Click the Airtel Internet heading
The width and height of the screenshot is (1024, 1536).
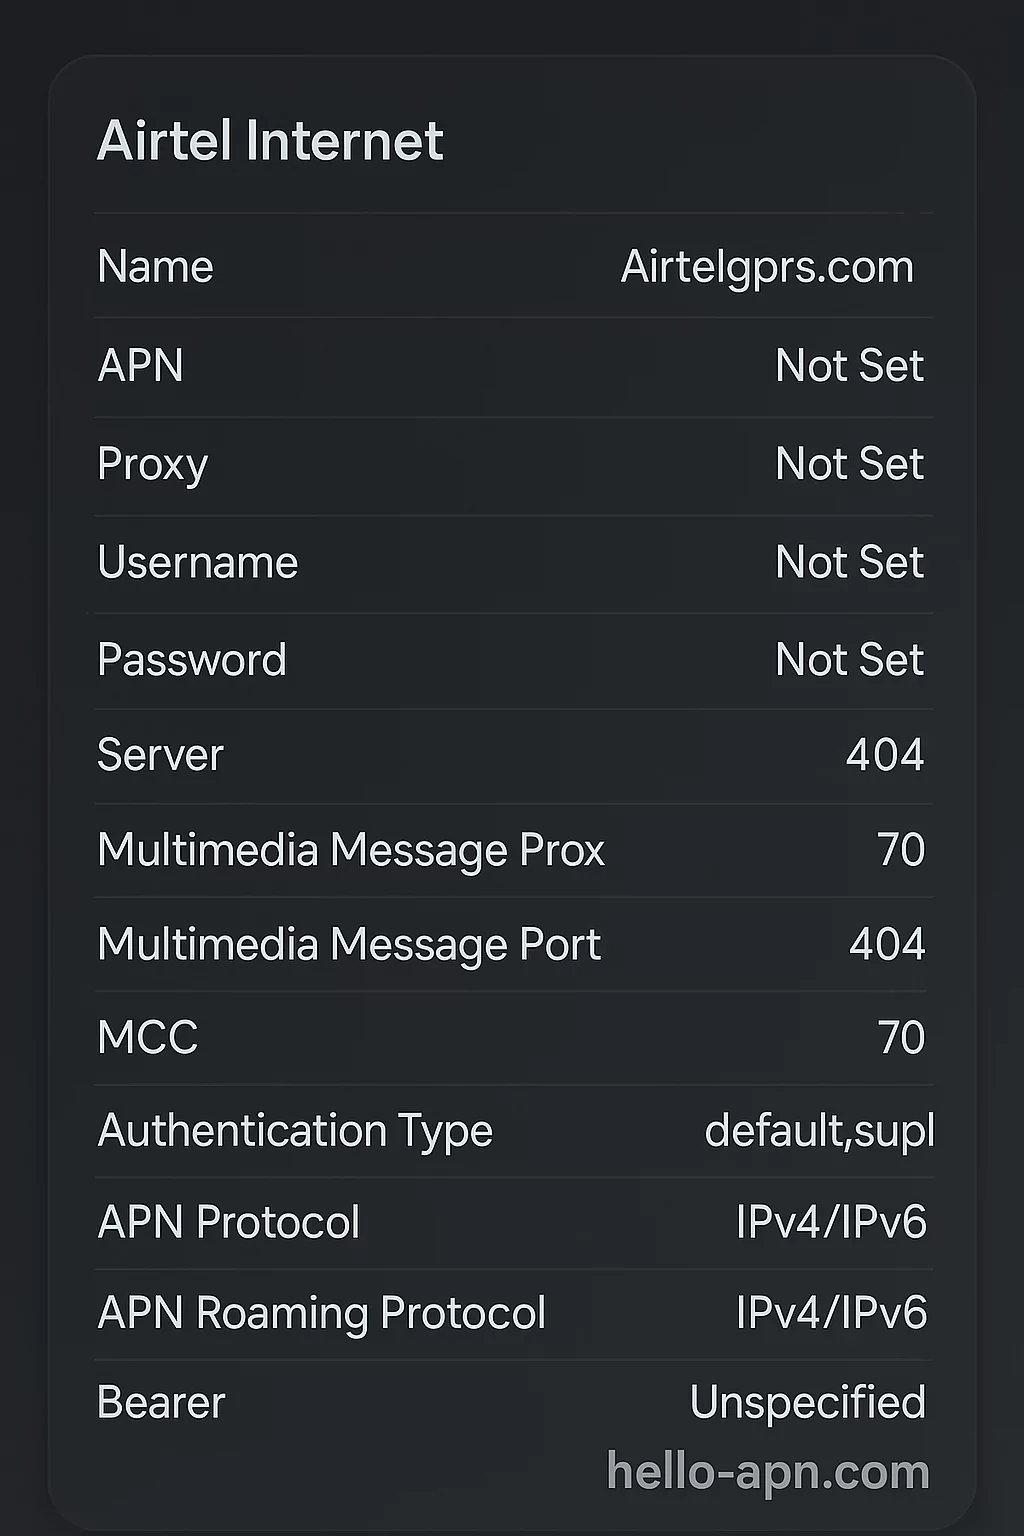coord(270,140)
